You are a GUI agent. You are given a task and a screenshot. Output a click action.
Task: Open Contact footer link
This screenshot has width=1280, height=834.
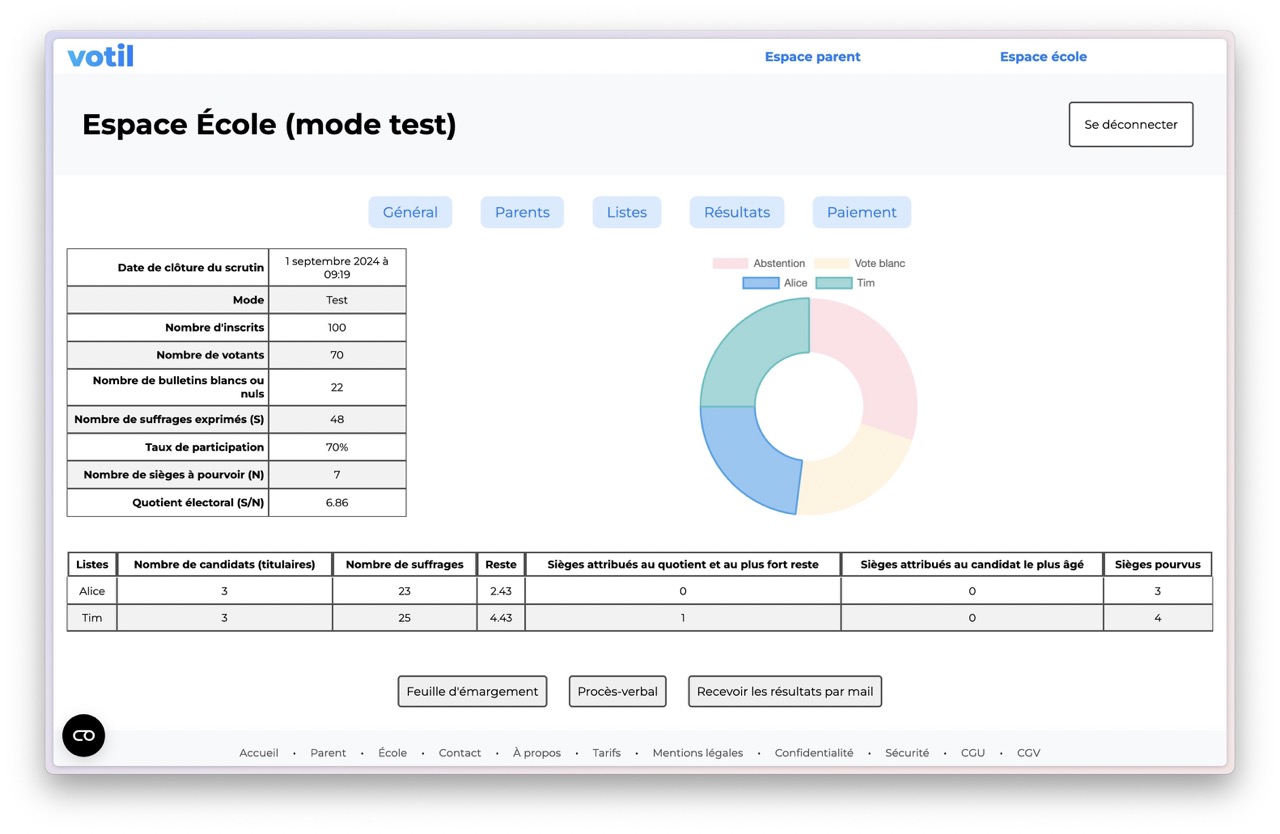point(460,753)
